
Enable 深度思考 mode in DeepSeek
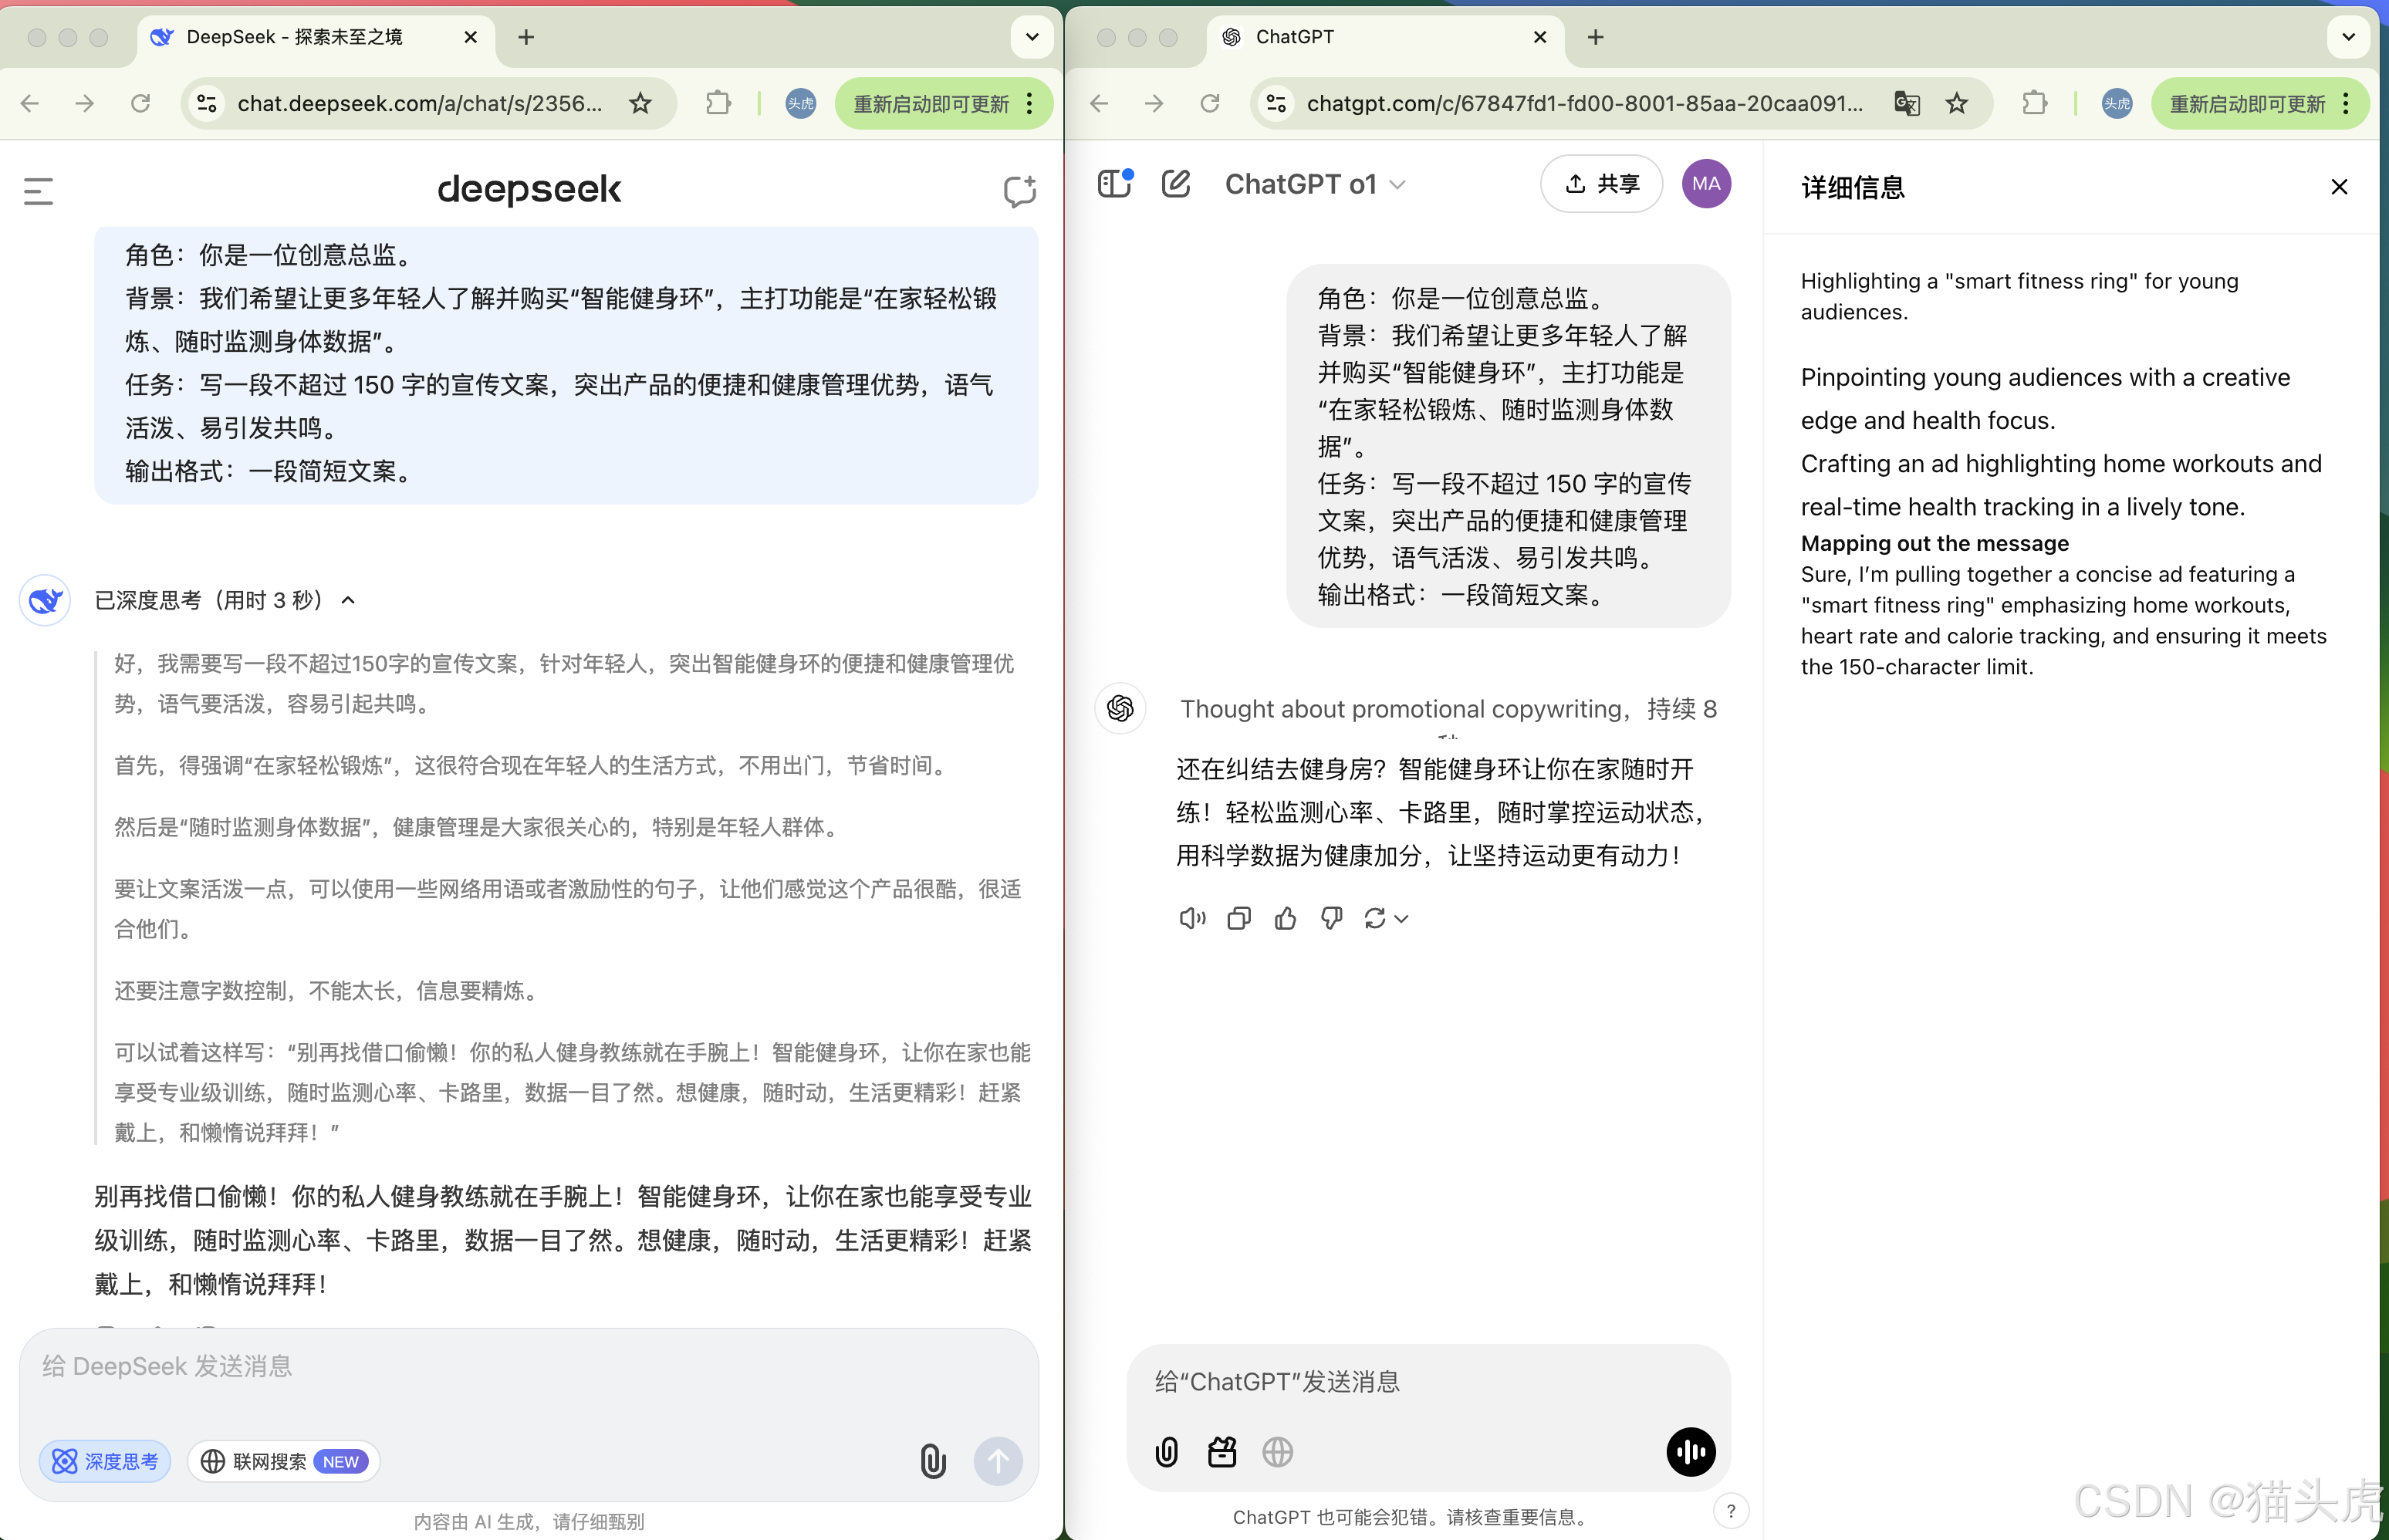pyautogui.click(x=105, y=1461)
